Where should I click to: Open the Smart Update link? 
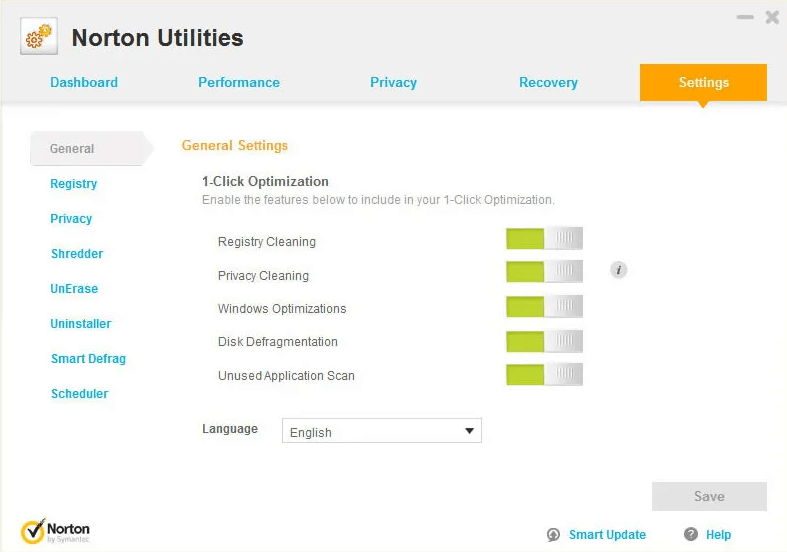607,535
